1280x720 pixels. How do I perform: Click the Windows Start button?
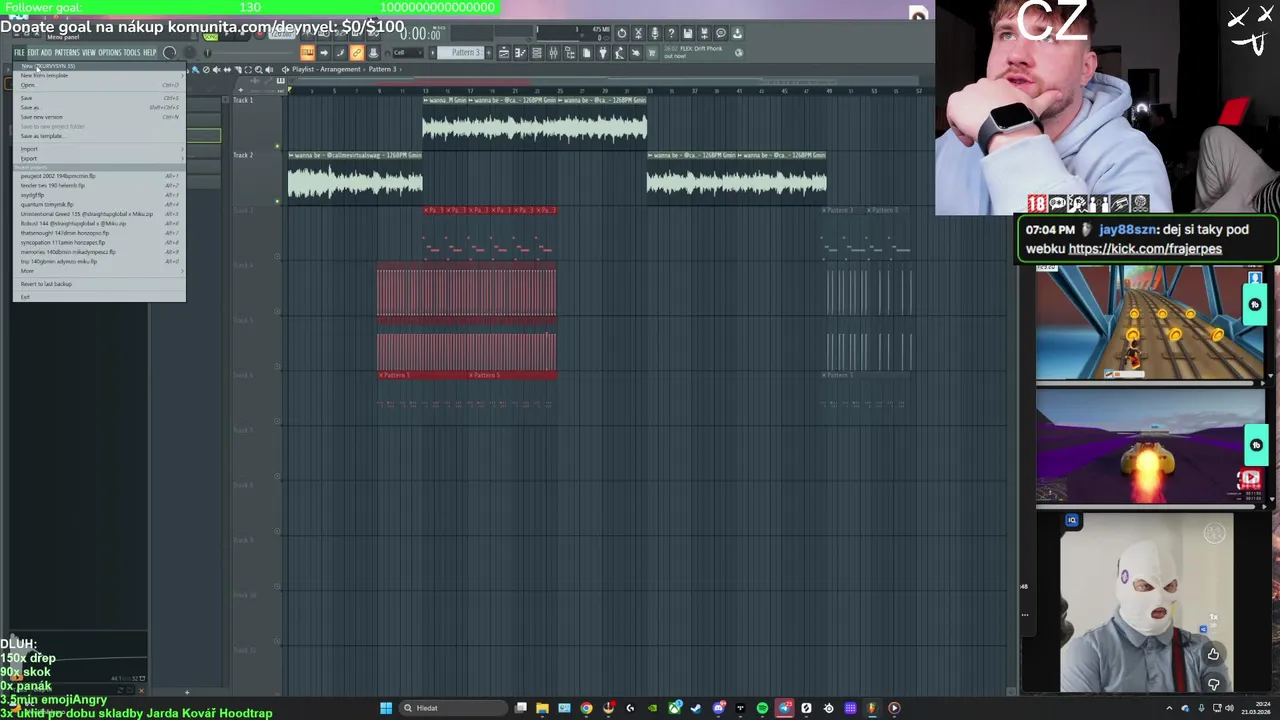386,708
